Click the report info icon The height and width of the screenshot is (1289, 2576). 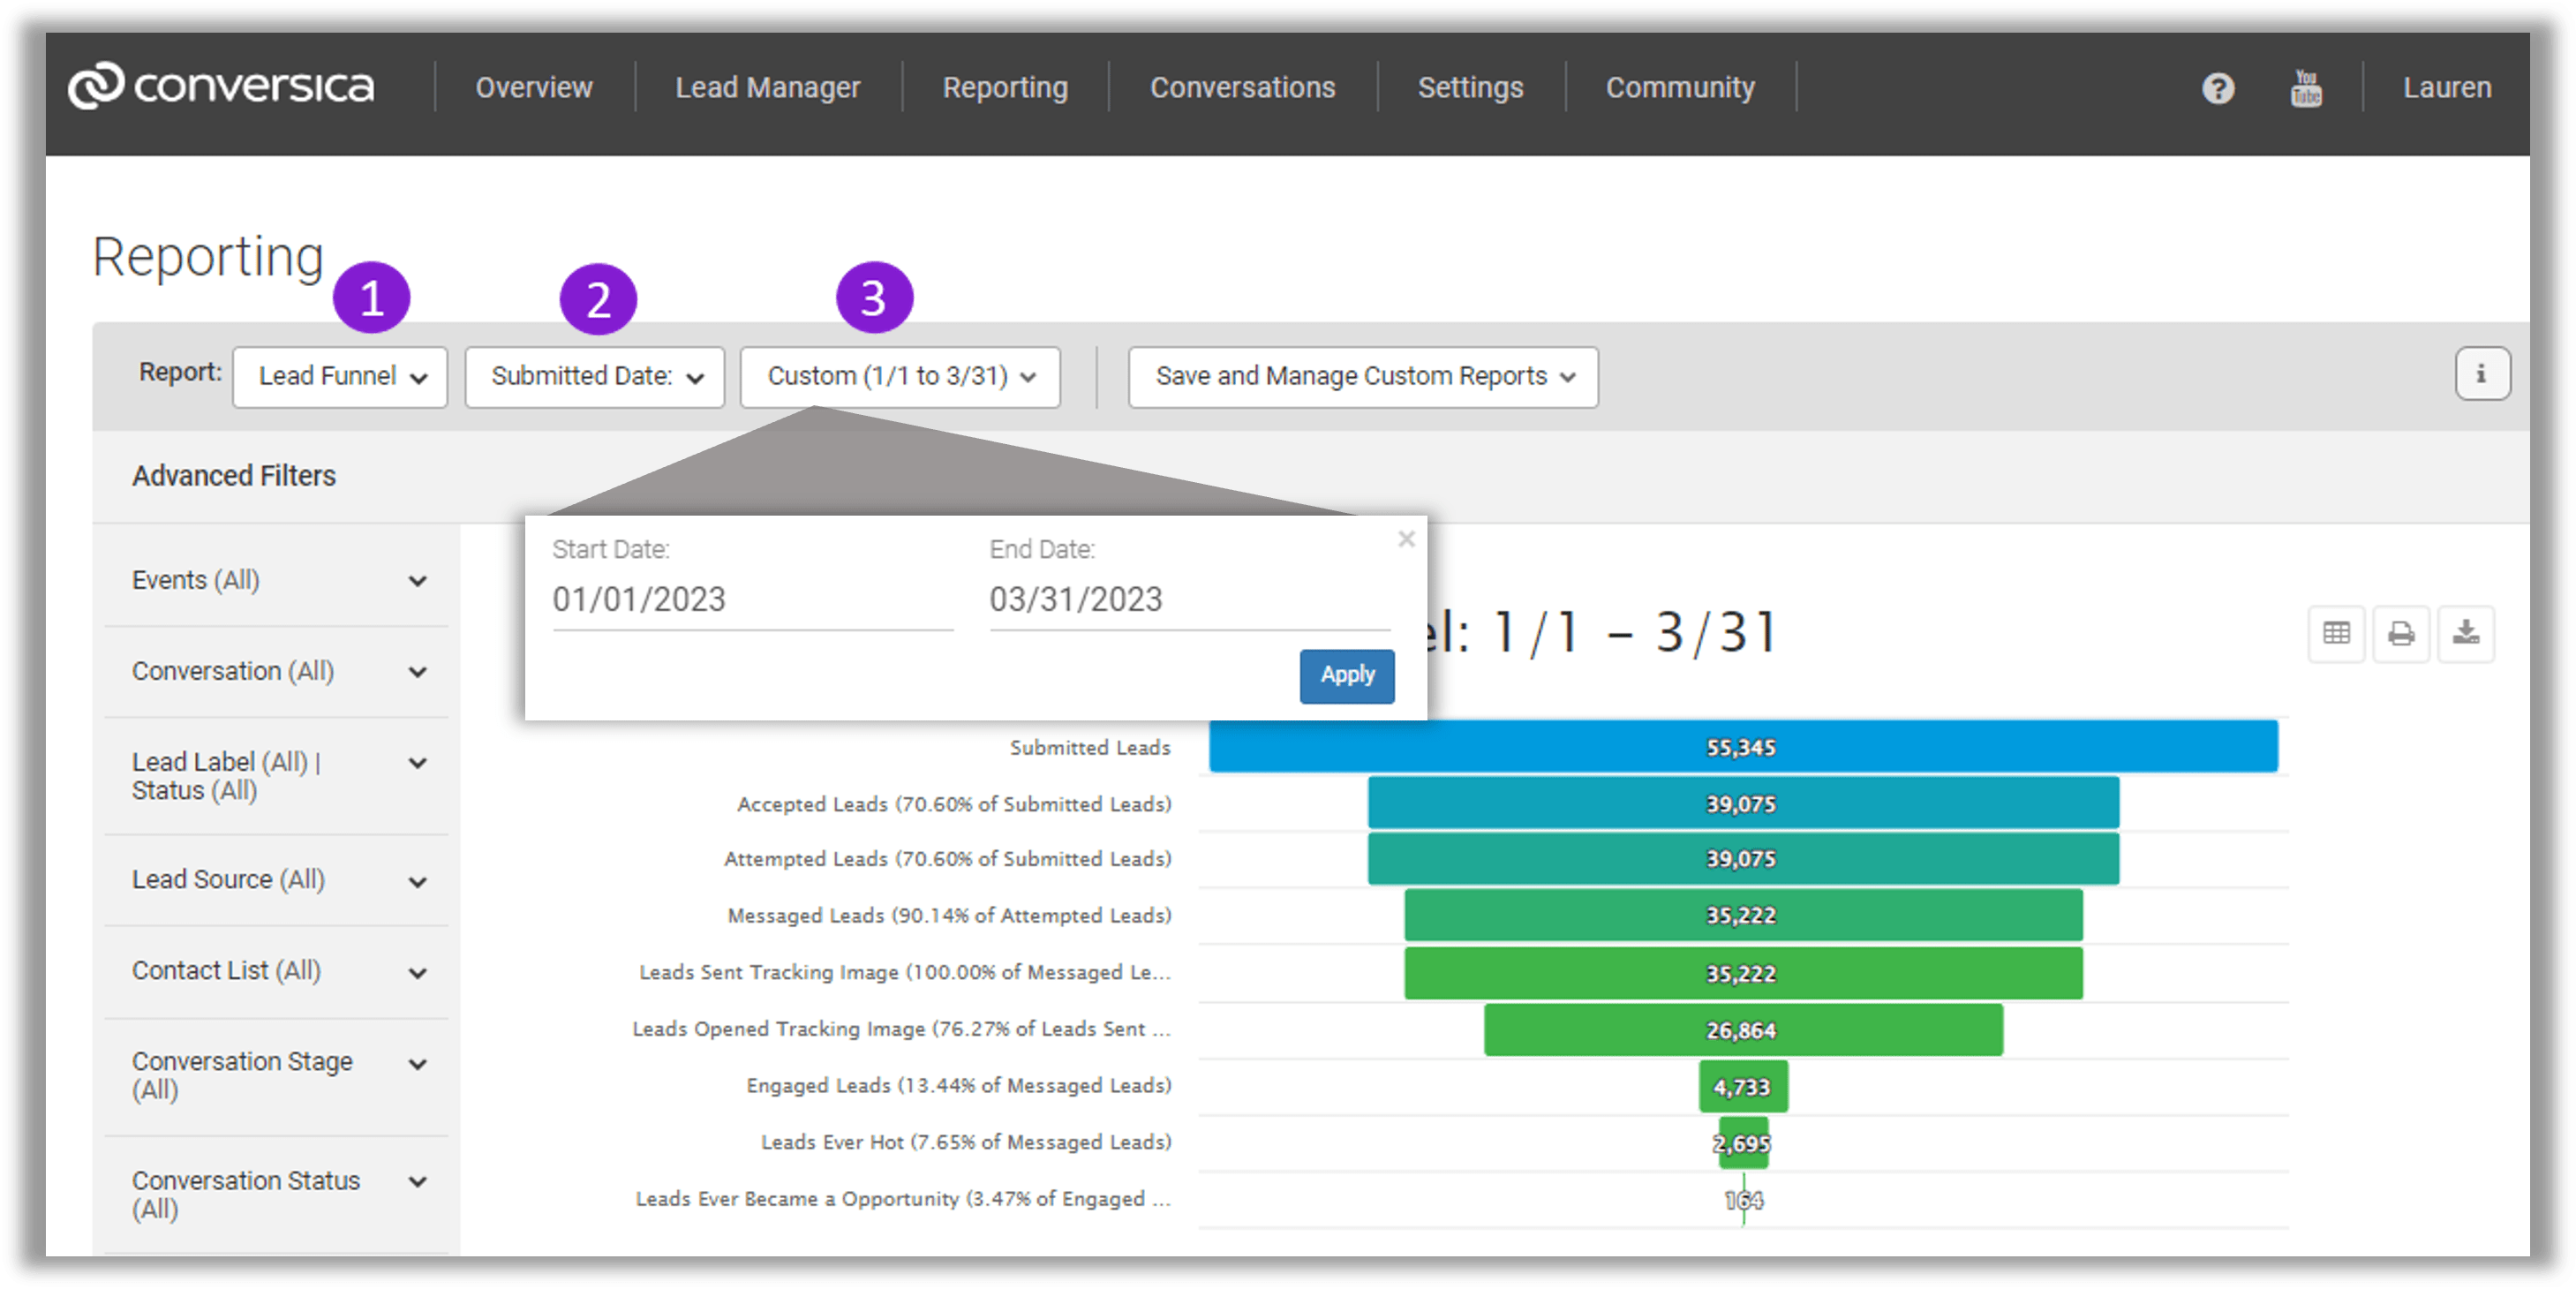[x=2483, y=374]
